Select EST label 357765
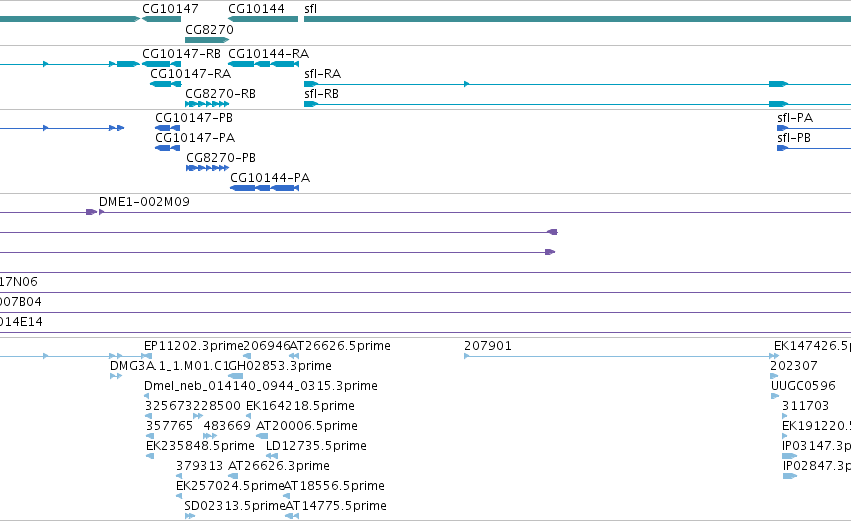The width and height of the screenshot is (851, 521). [169, 426]
